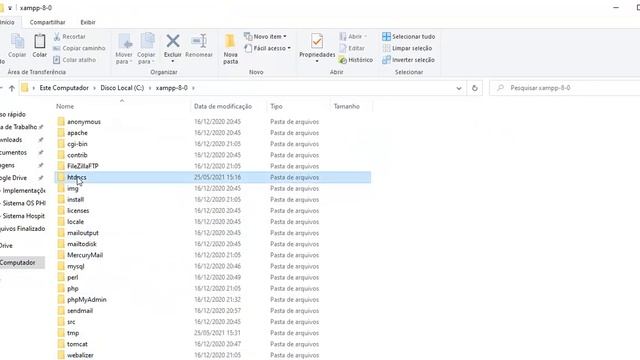The image size is (640, 360).
Task: Select the MercuryMail folder
Action: pos(213,255)
